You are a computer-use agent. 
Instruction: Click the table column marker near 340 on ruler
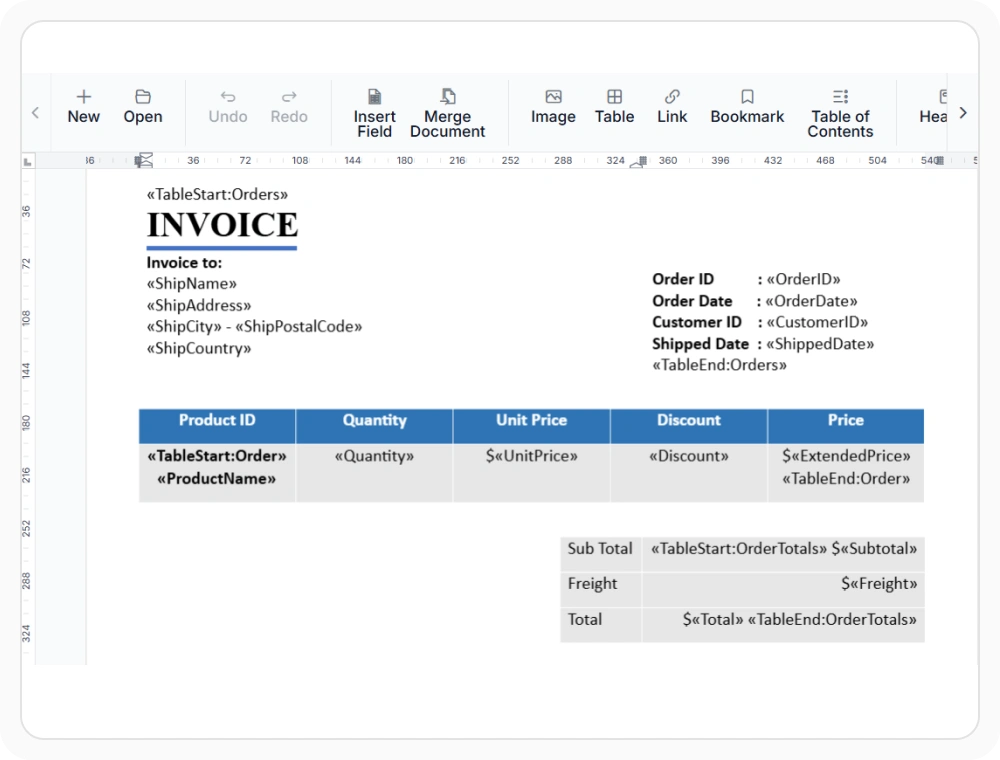[x=643, y=161]
